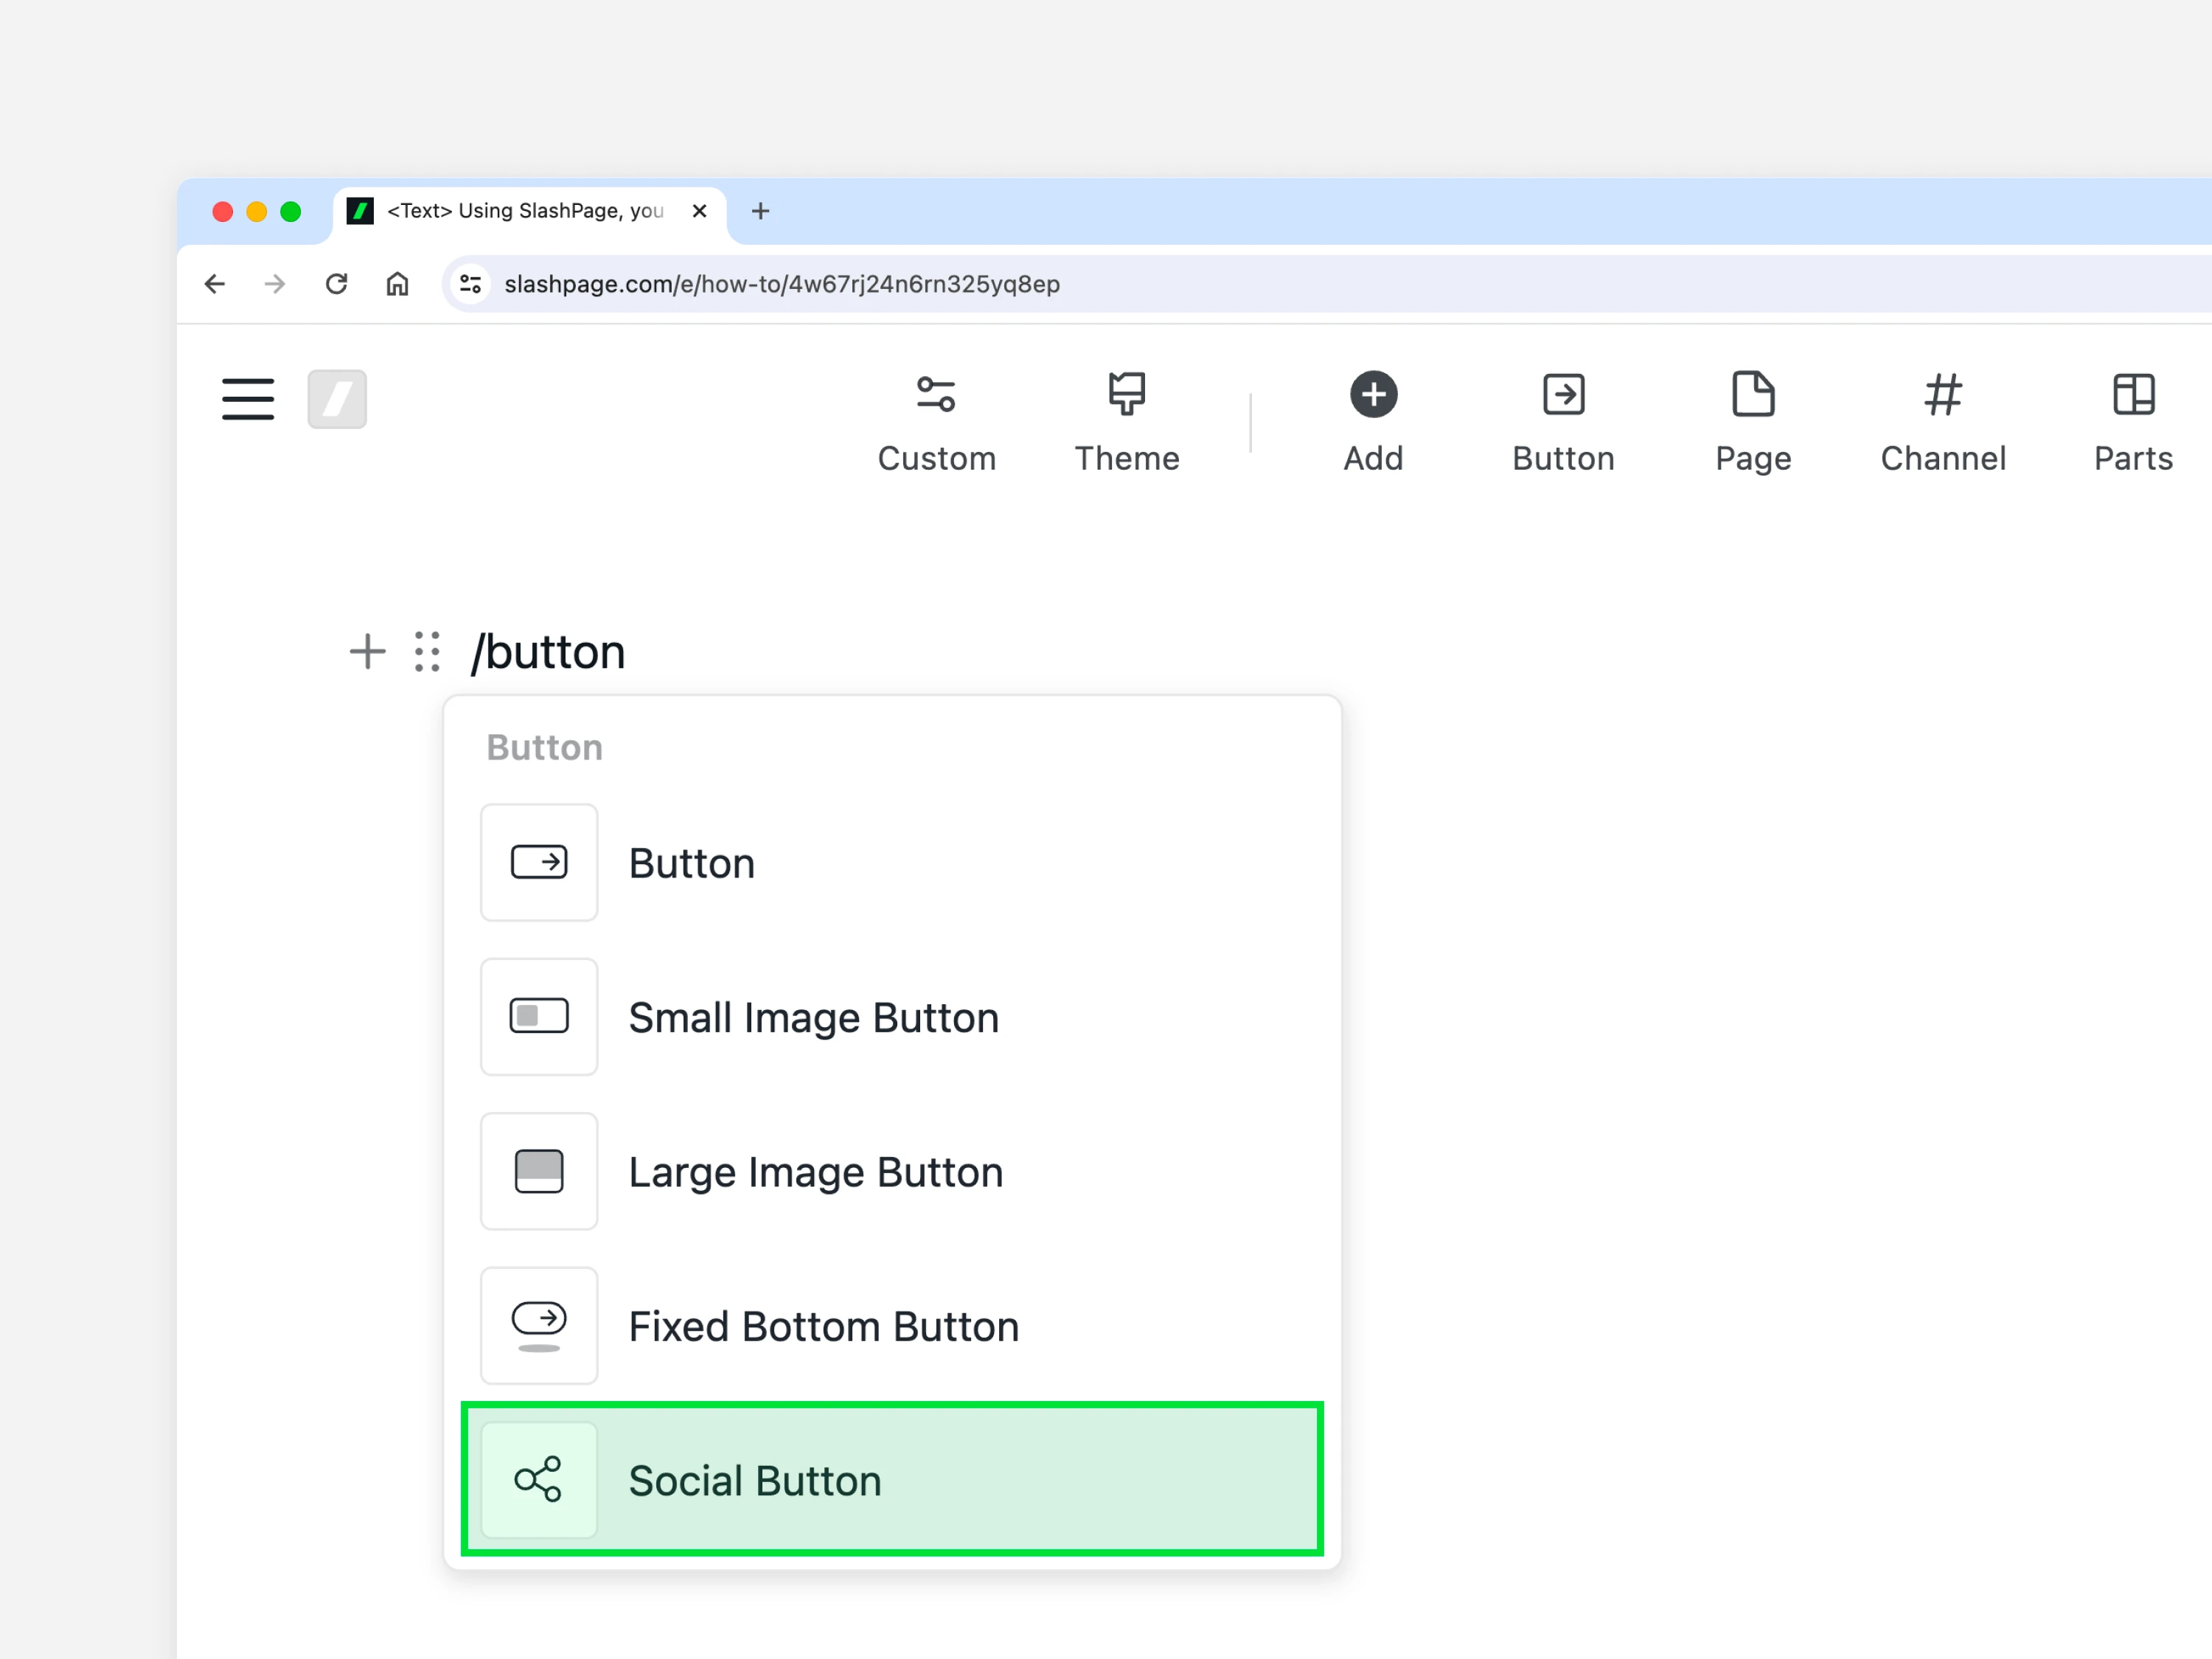Select Small Image Button option
This screenshot has width=2212, height=1659.
(892, 1017)
